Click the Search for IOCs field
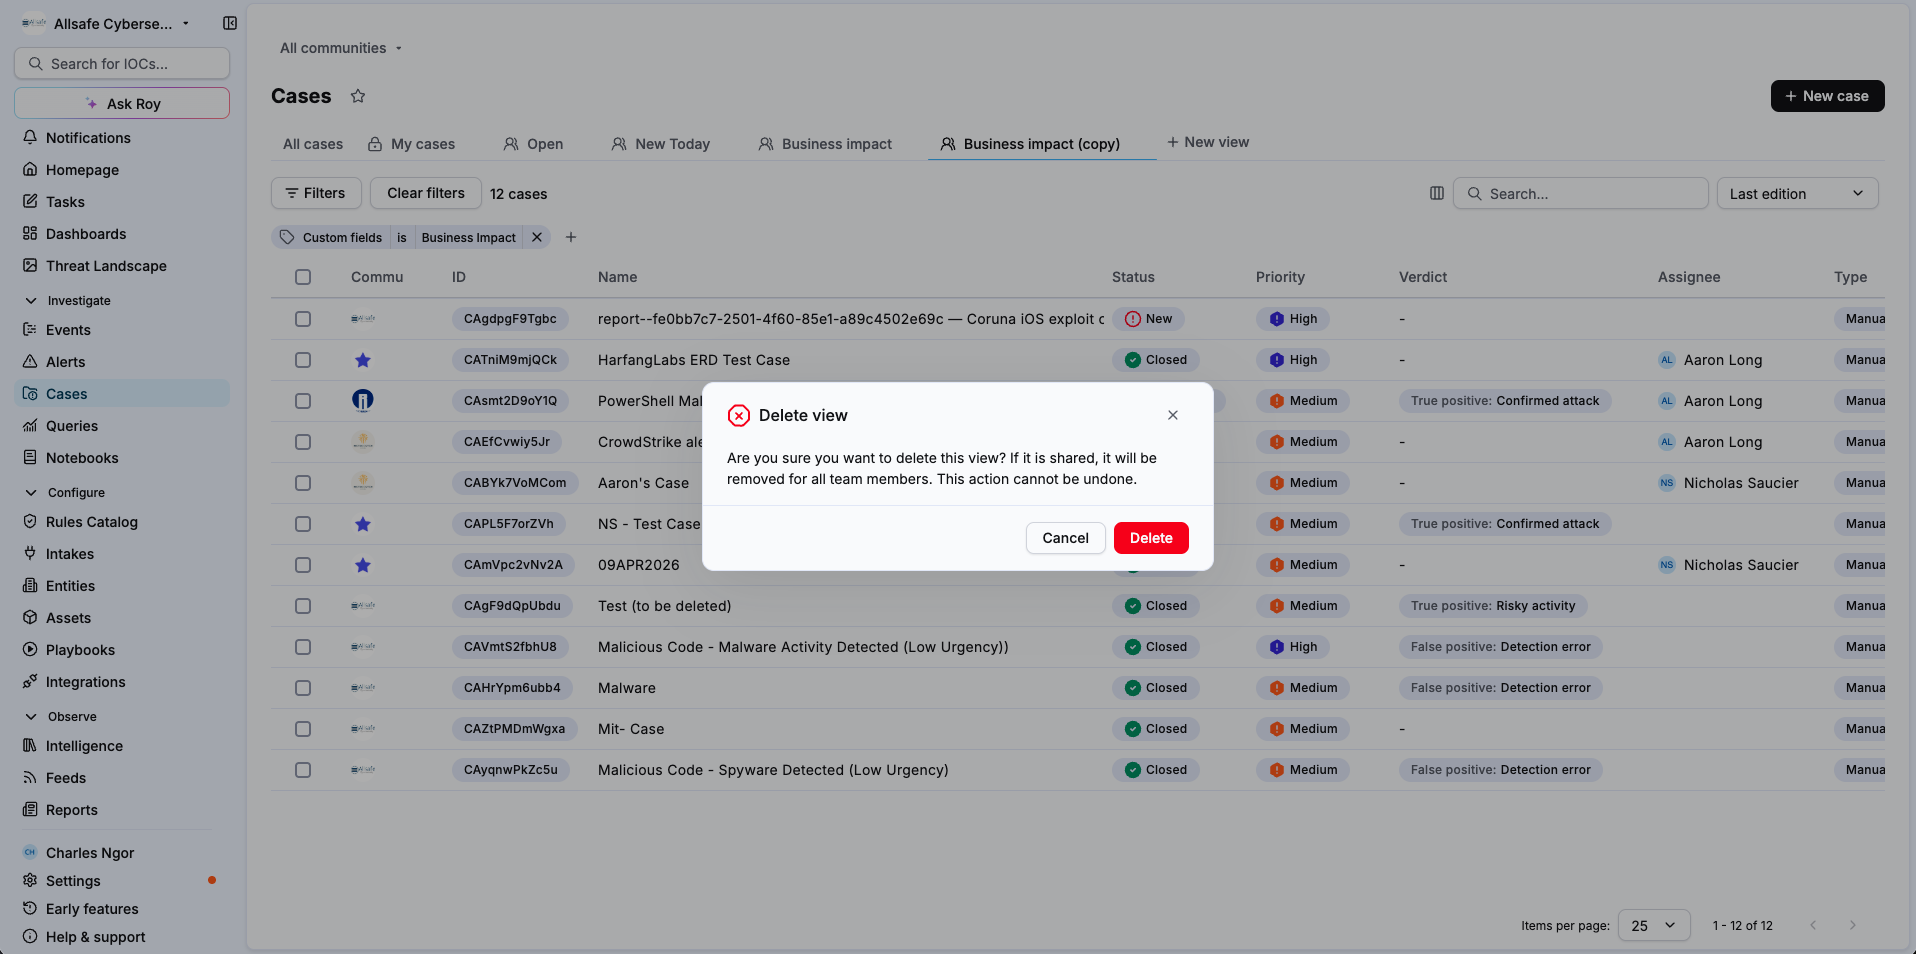The height and width of the screenshot is (954, 1916). tap(122, 63)
